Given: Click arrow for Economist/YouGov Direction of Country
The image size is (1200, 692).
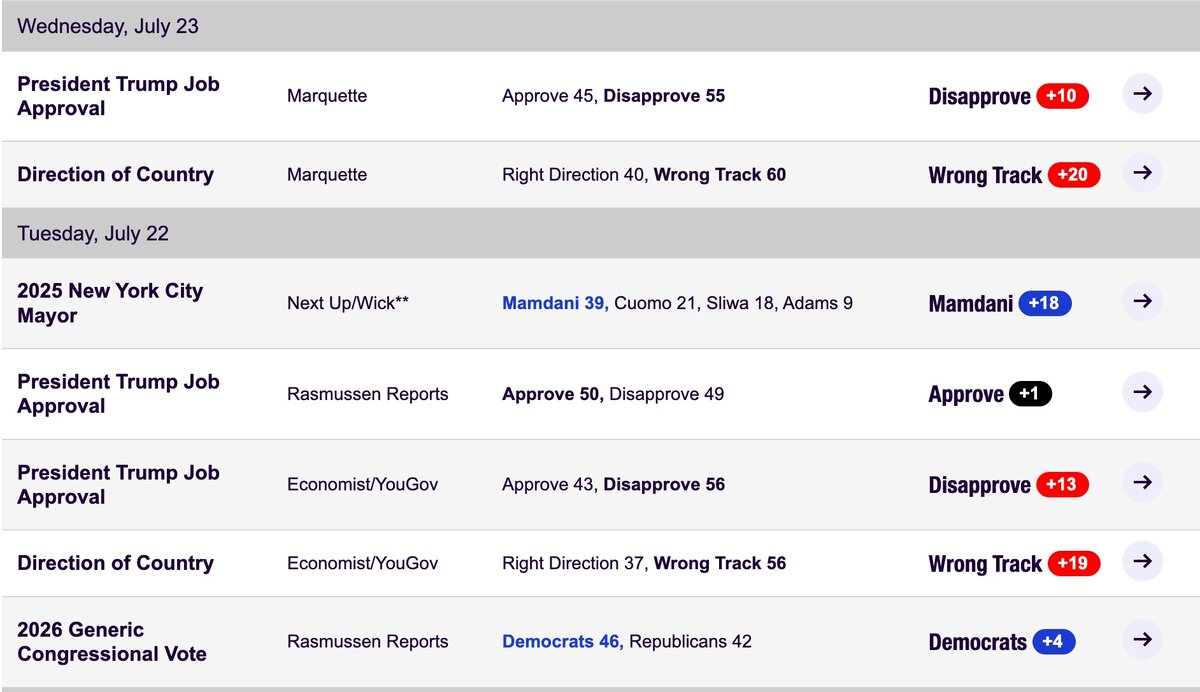Looking at the screenshot, I should coord(1142,562).
